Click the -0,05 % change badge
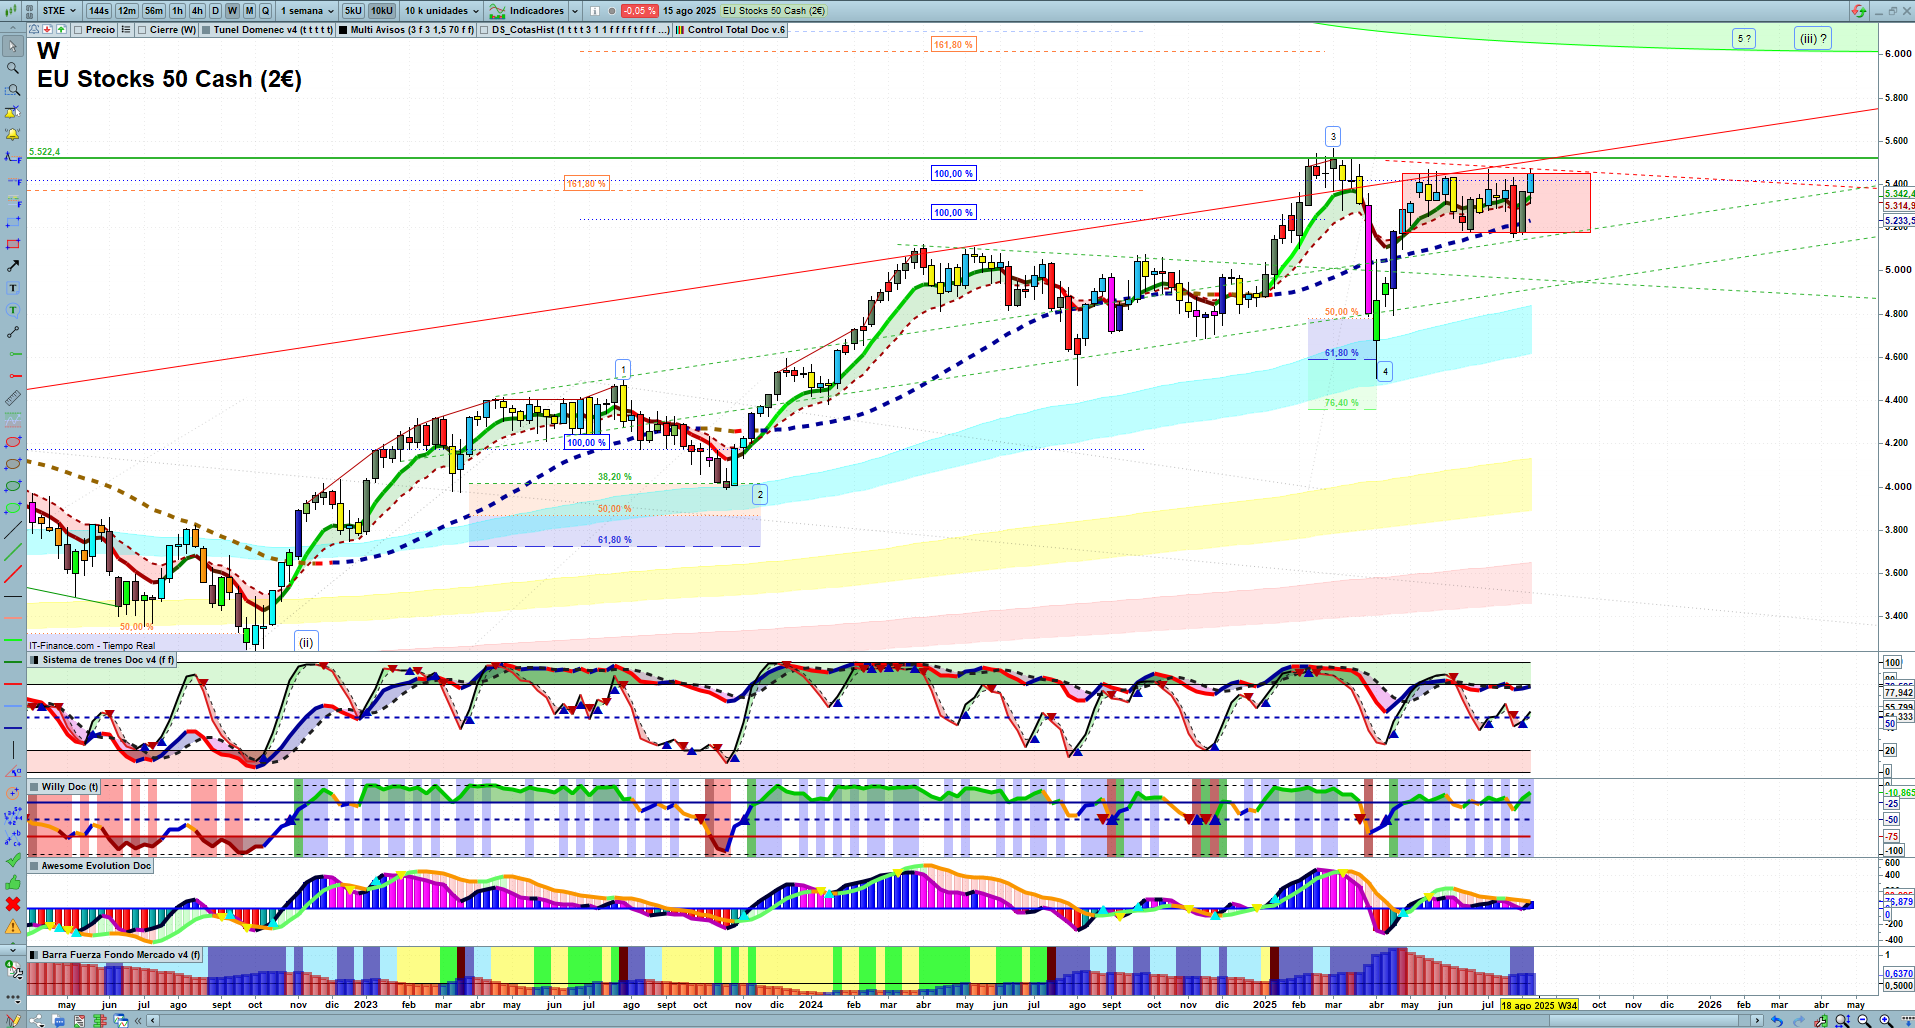The height and width of the screenshot is (1028, 1915). (639, 11)
